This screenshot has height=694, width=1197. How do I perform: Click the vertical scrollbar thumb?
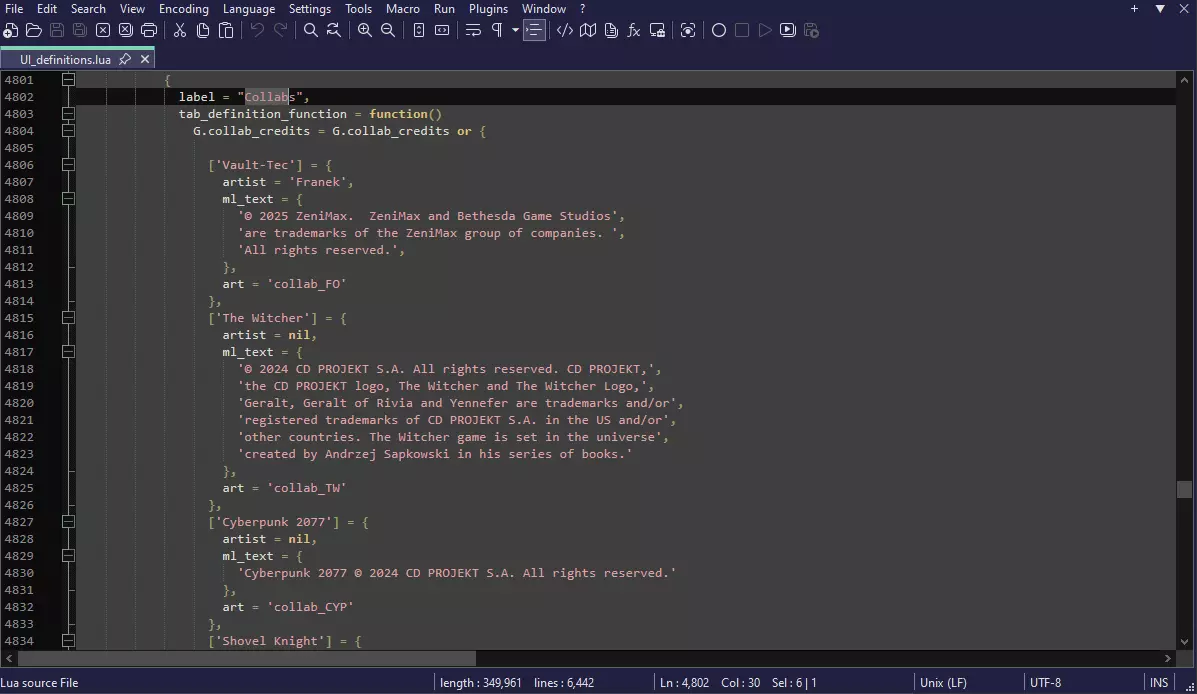pos(1184,489)
